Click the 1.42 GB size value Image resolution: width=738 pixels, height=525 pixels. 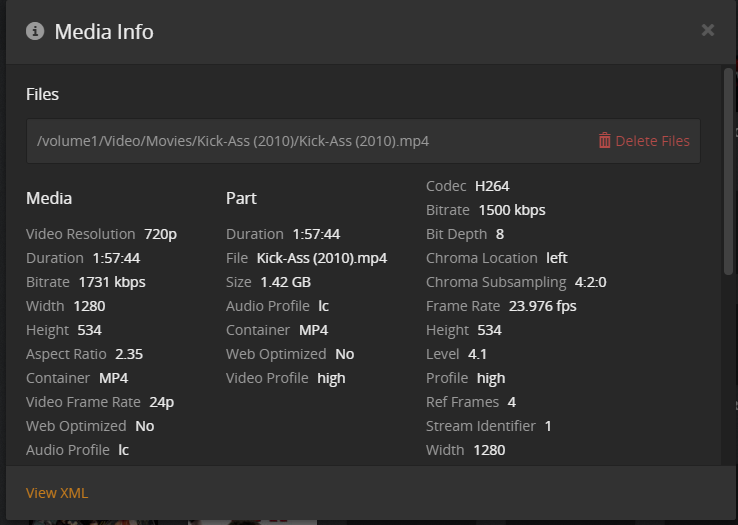285,282
